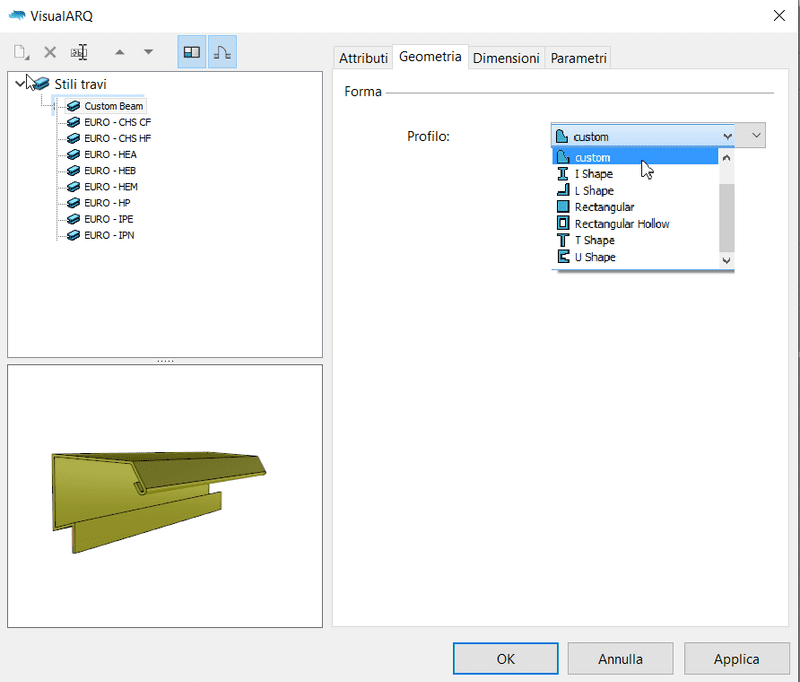Click the outer dropdown arrow beside Profilo
800x682 pixels.
(756, 136)
